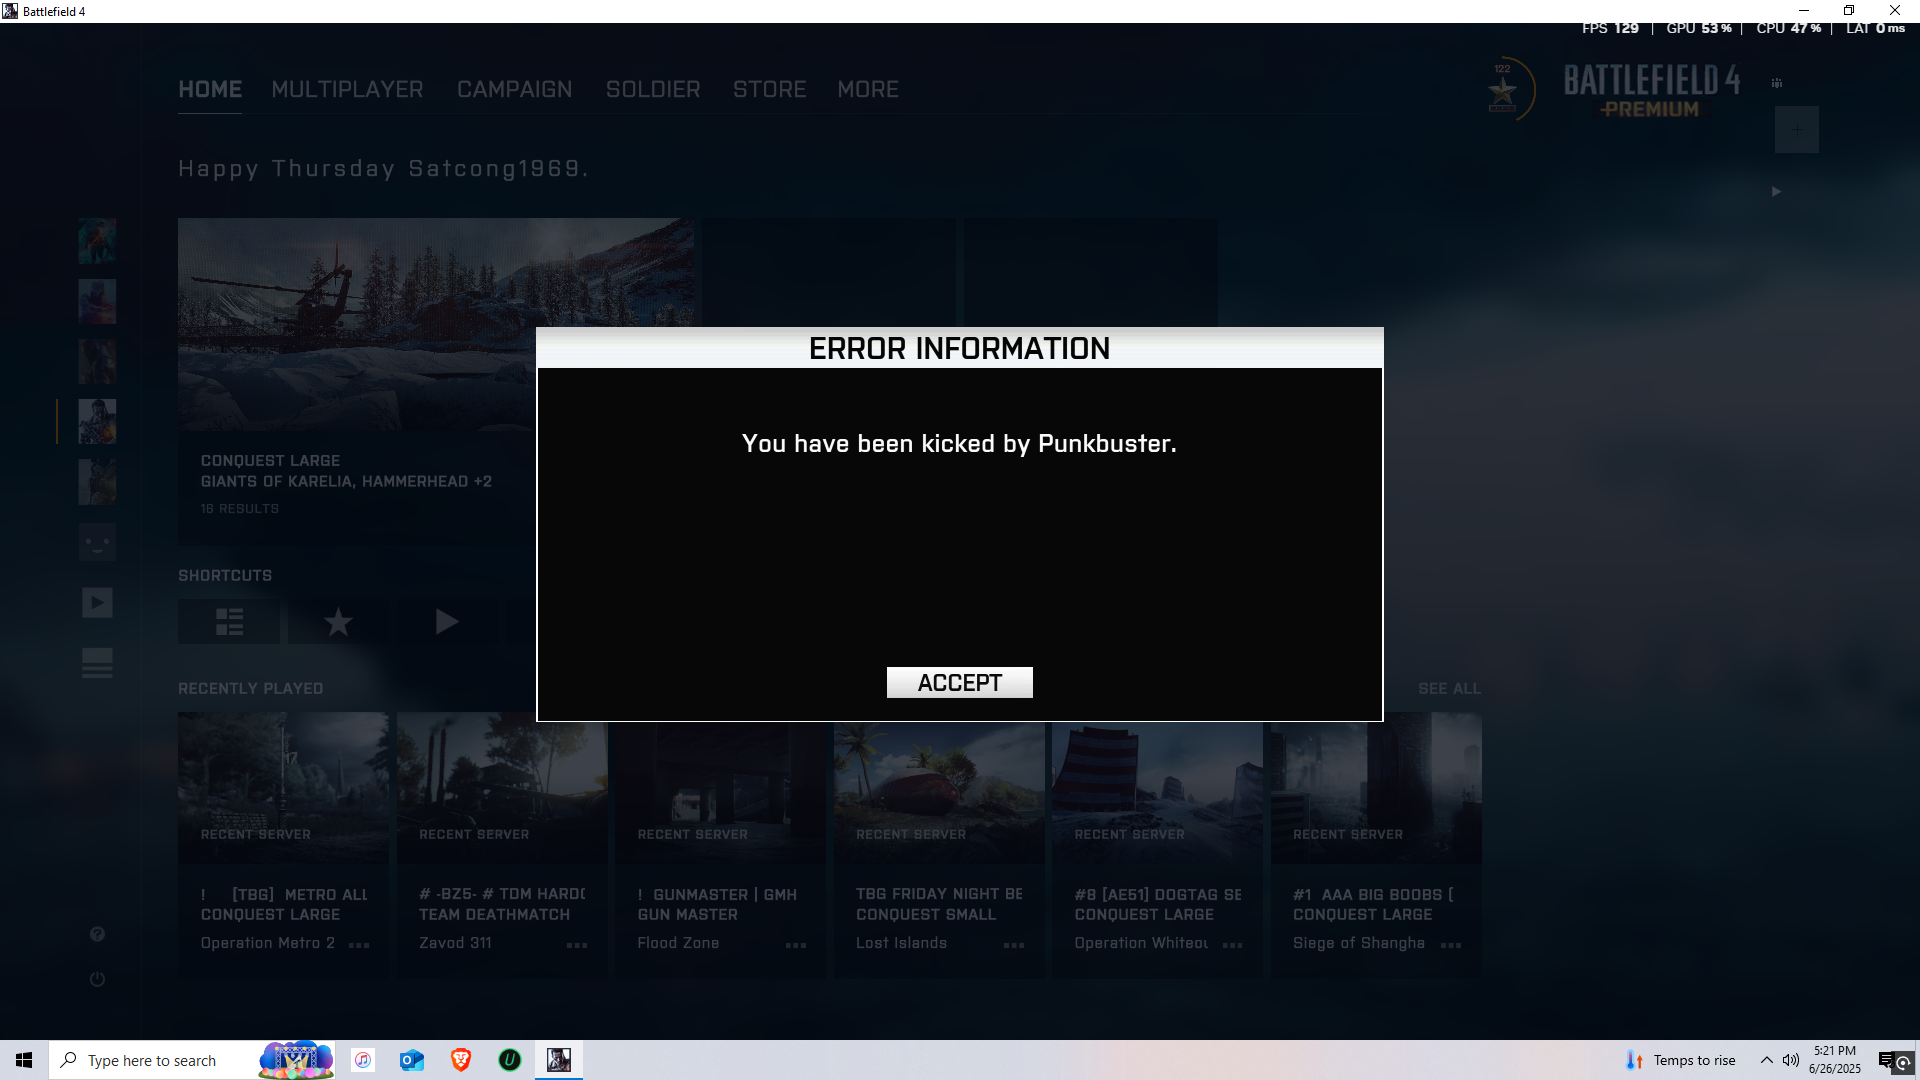This screenshot has height=1080, width=1920.
Task: Select the first game thumbnail in left sidebar
Action: (97, 241)
